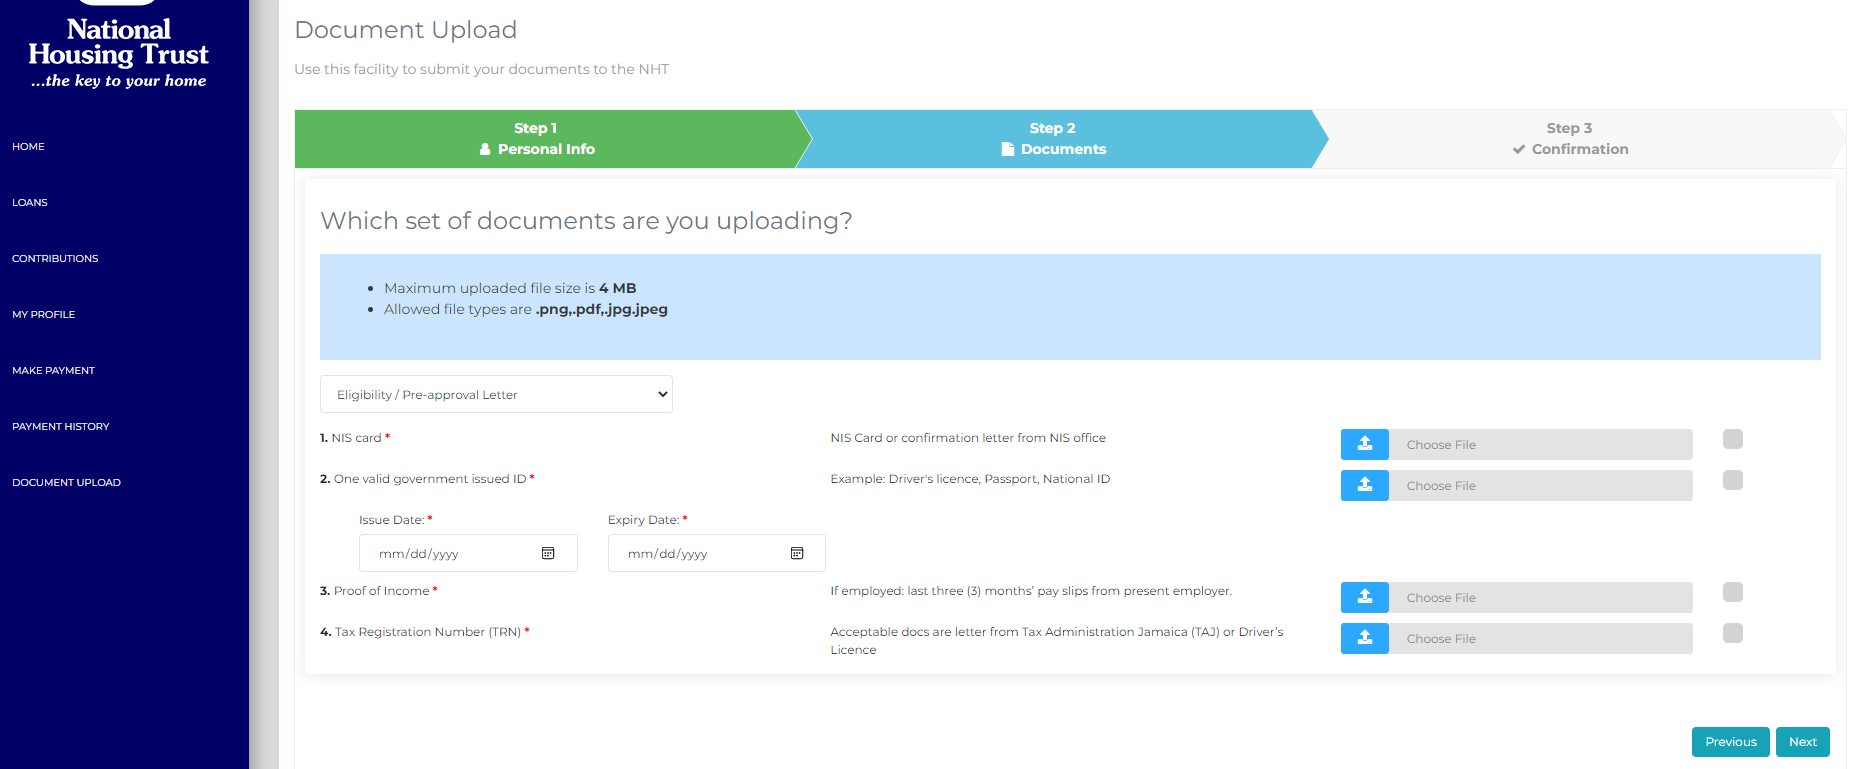The width and height of the screenshot is (1852, 769).
Task: Tick the Proof of Income checkbox
Action: pyautogui.click(x=1732, y=592)
